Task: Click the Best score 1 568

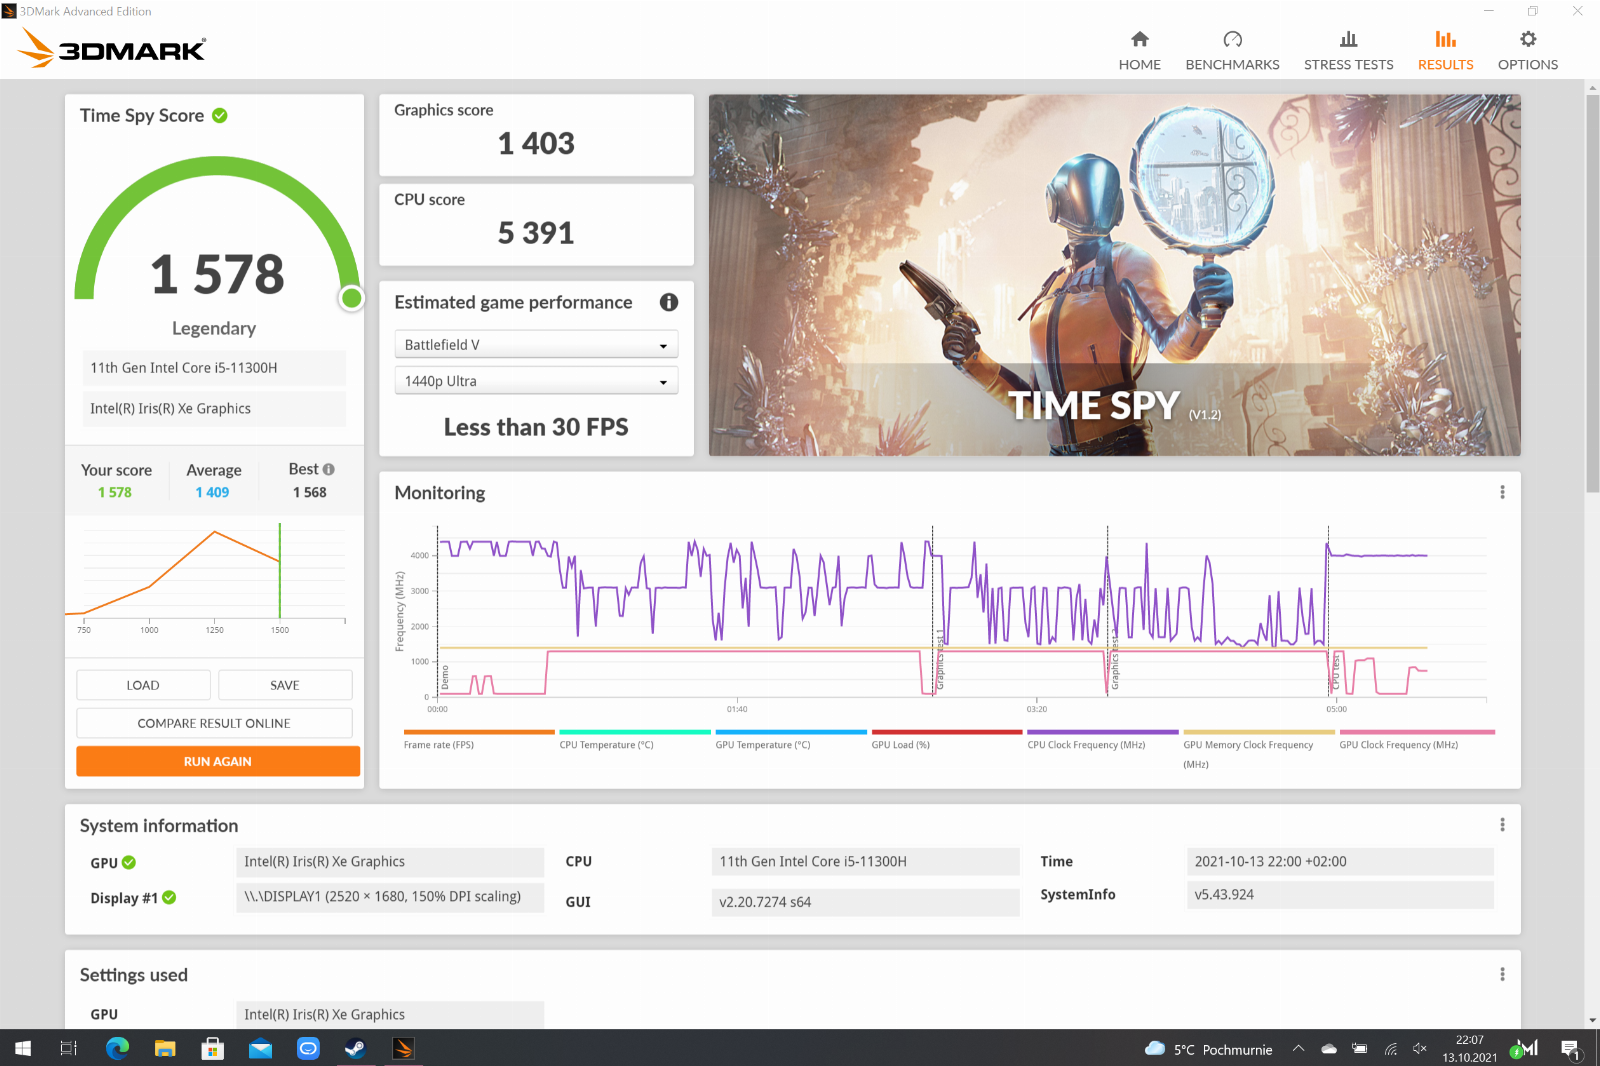Action: pyautogui.click(x=310, y=492)
